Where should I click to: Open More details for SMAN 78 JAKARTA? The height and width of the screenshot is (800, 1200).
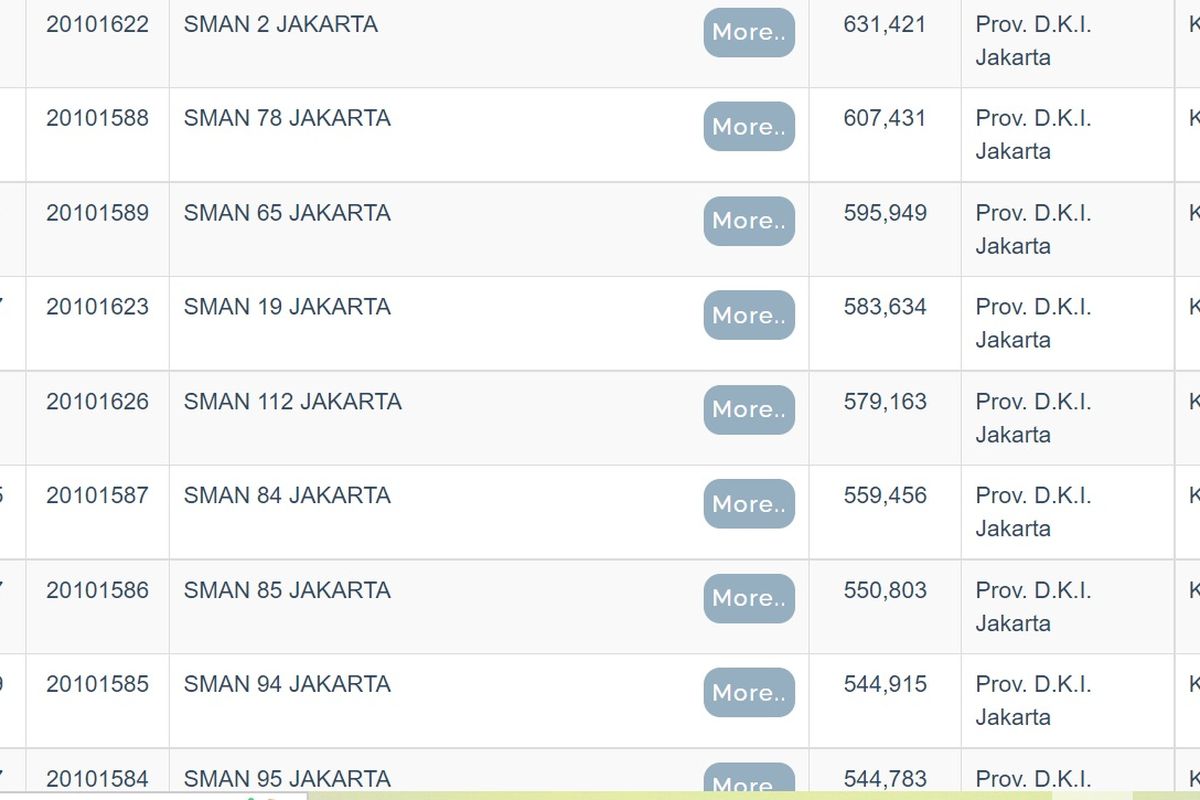(x=749, y=127)
